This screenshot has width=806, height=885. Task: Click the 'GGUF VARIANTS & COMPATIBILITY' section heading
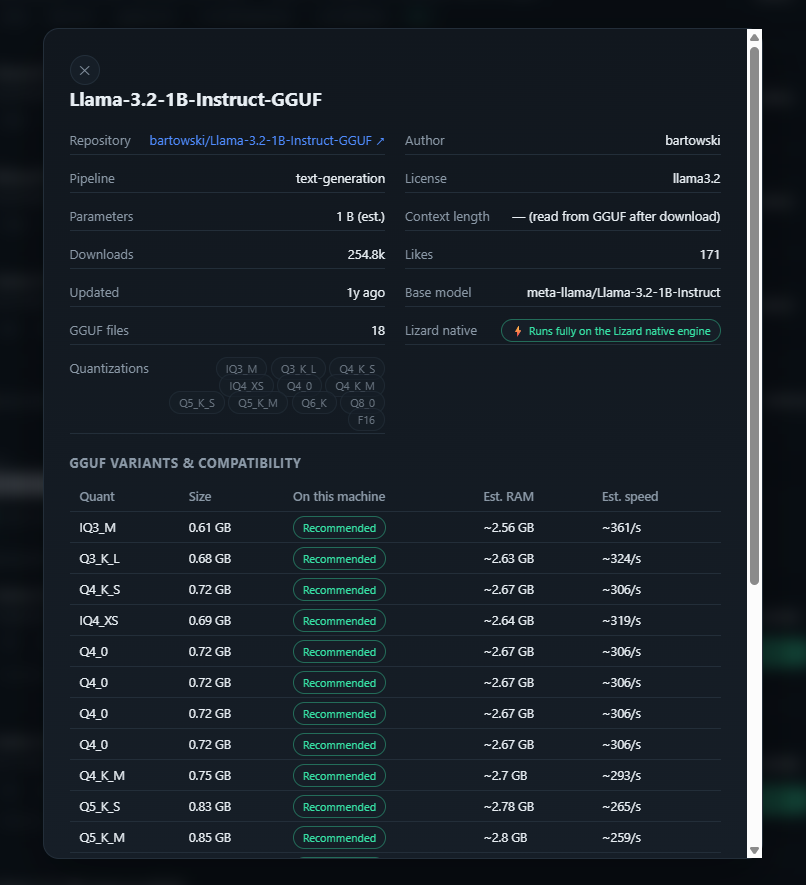(185, 463)
